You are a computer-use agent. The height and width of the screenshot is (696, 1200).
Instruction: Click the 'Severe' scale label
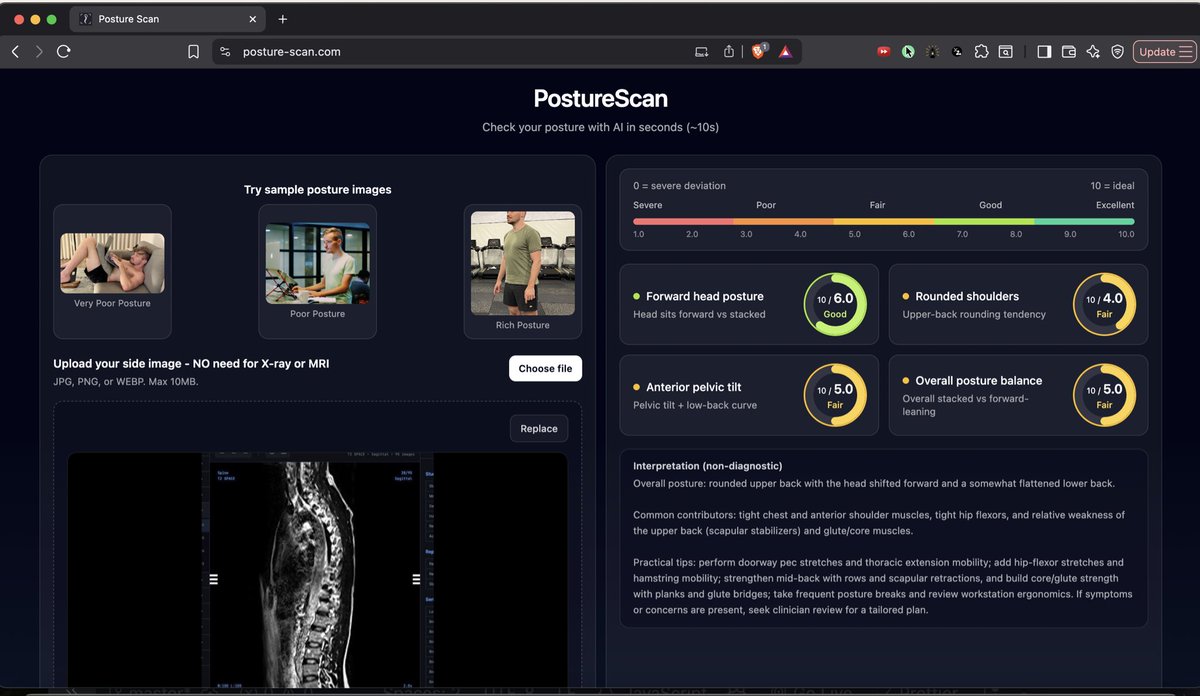(647, 205)
